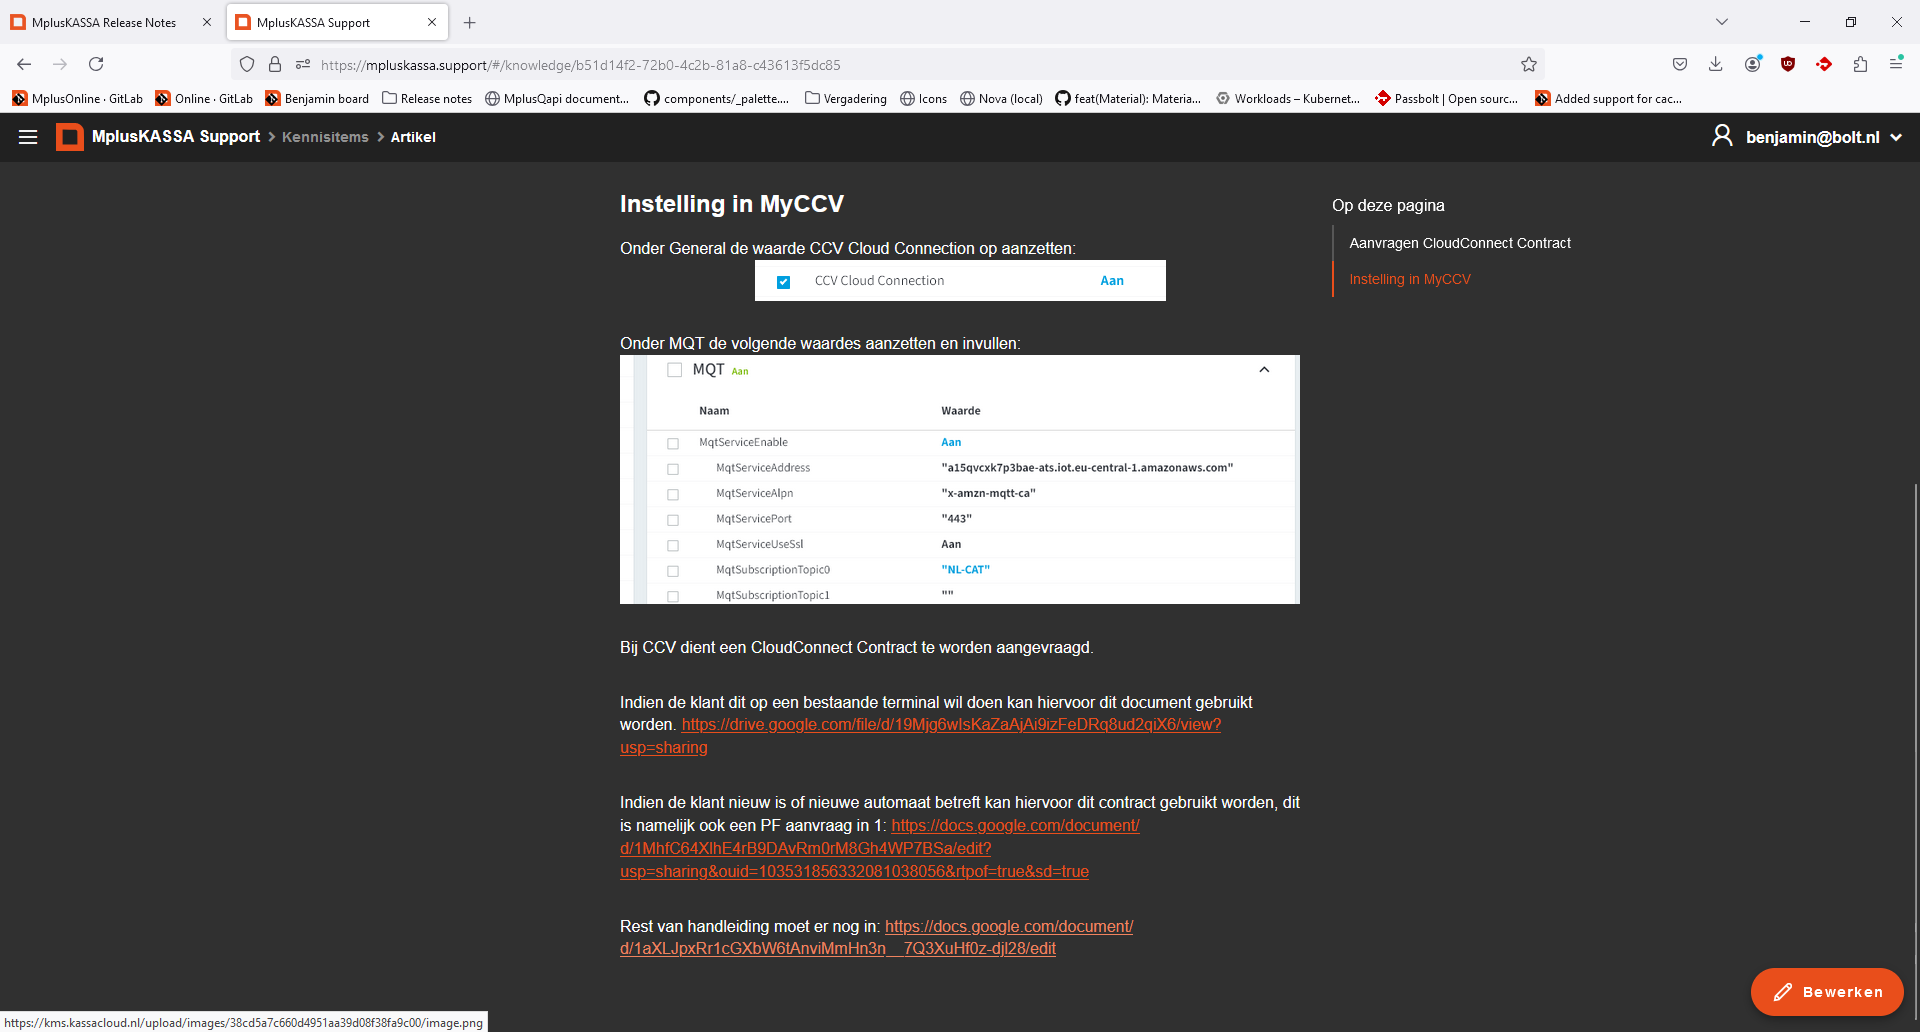
Task: Open Passbolt Open source bookmark
Action: click(1447, 98)
